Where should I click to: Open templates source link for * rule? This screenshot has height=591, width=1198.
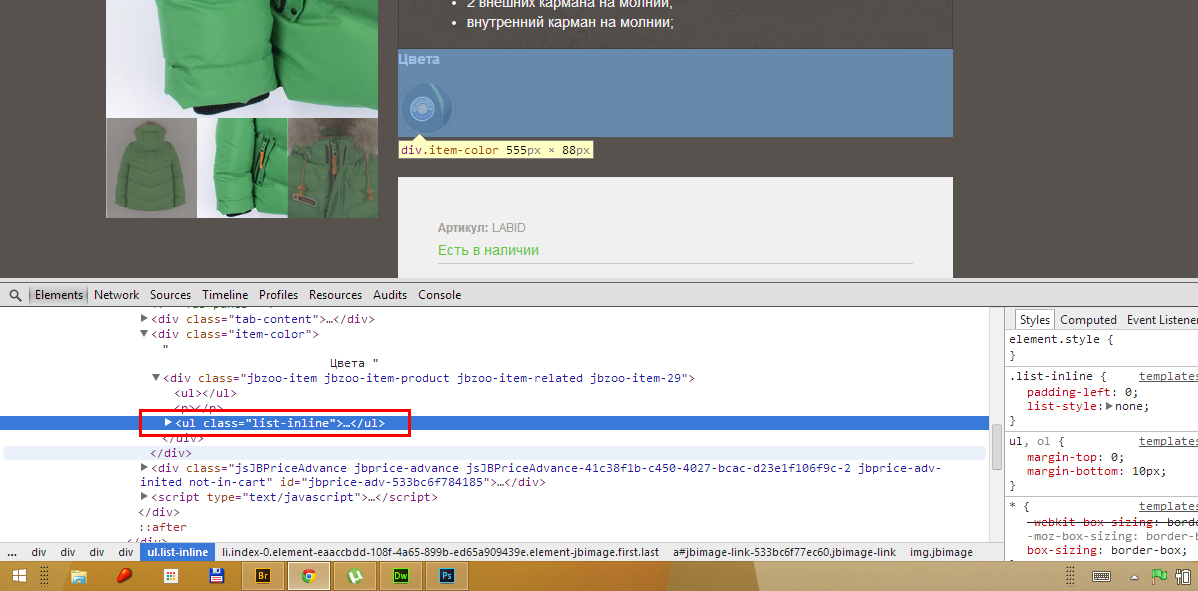(1168, 506)
